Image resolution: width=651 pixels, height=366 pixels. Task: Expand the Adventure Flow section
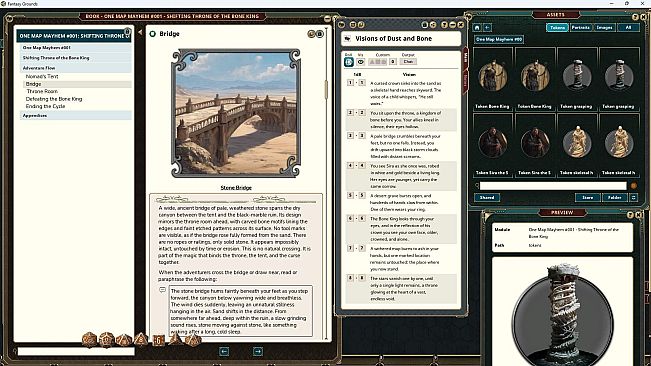point(76,68)
